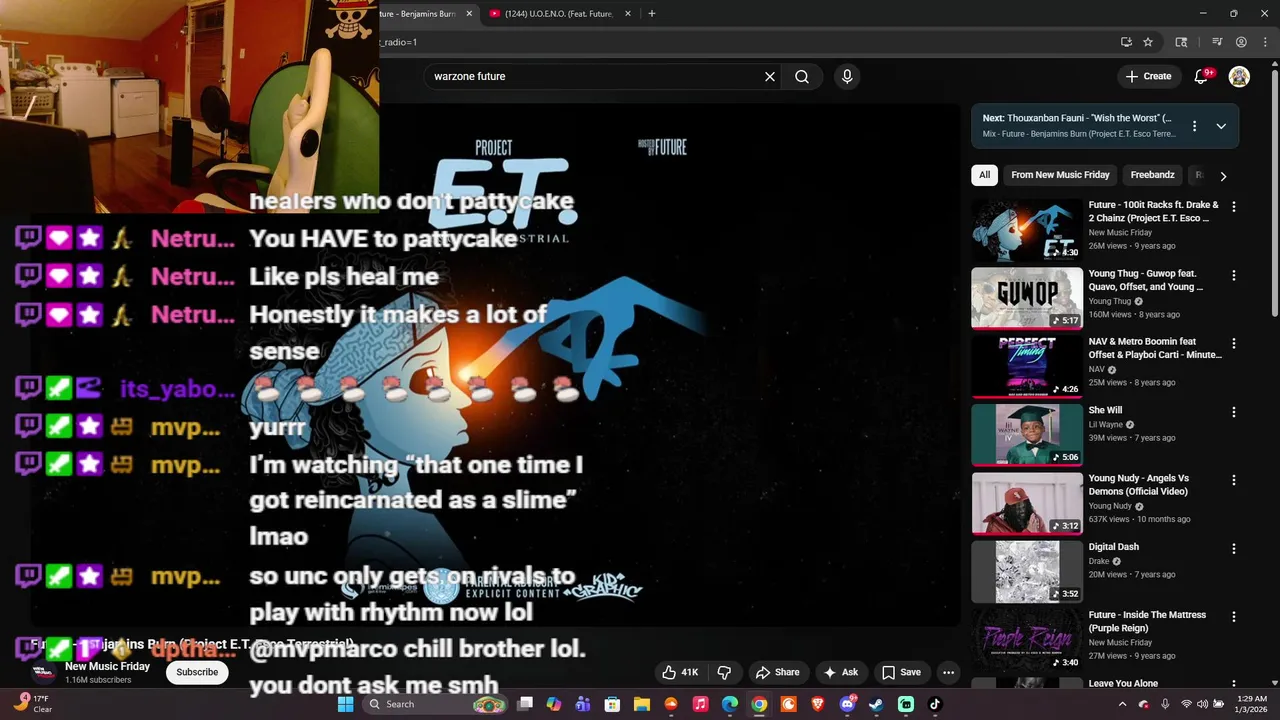This screenshot has height=720, width=1280.
Task: Open Microsoft Edge from the taskbar
Action: click(730, 704)
